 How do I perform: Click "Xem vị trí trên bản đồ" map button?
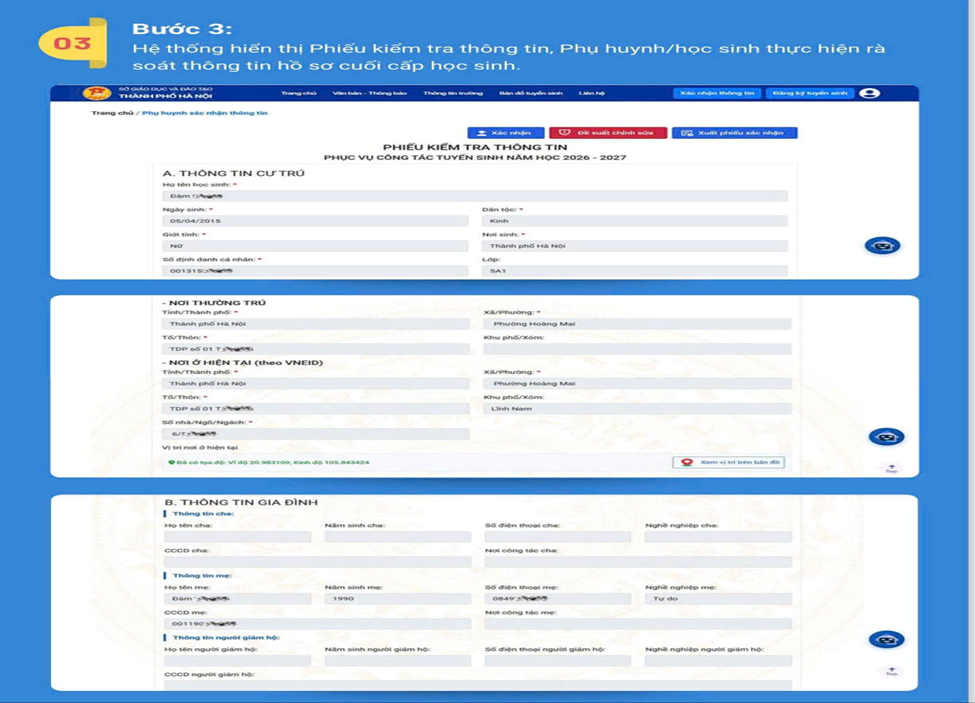[x=729, y=463]
